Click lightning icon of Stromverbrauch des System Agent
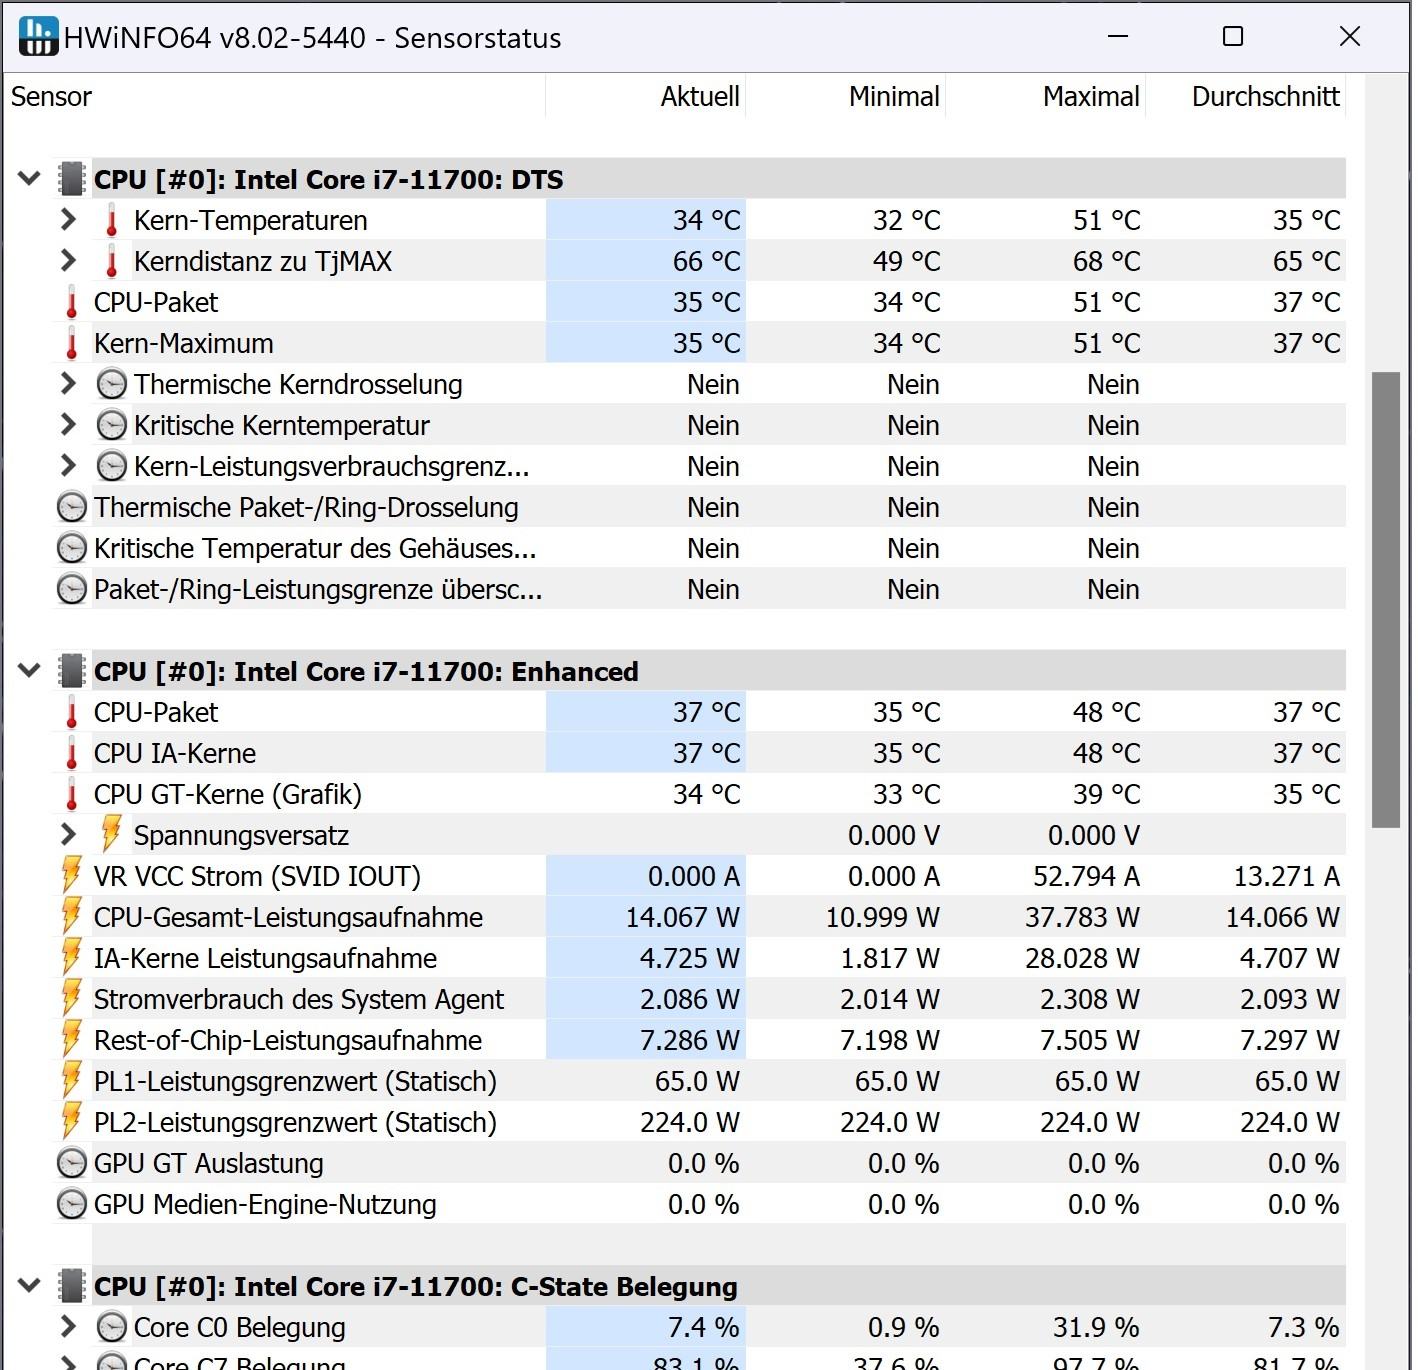 click(x=71, y=998)
